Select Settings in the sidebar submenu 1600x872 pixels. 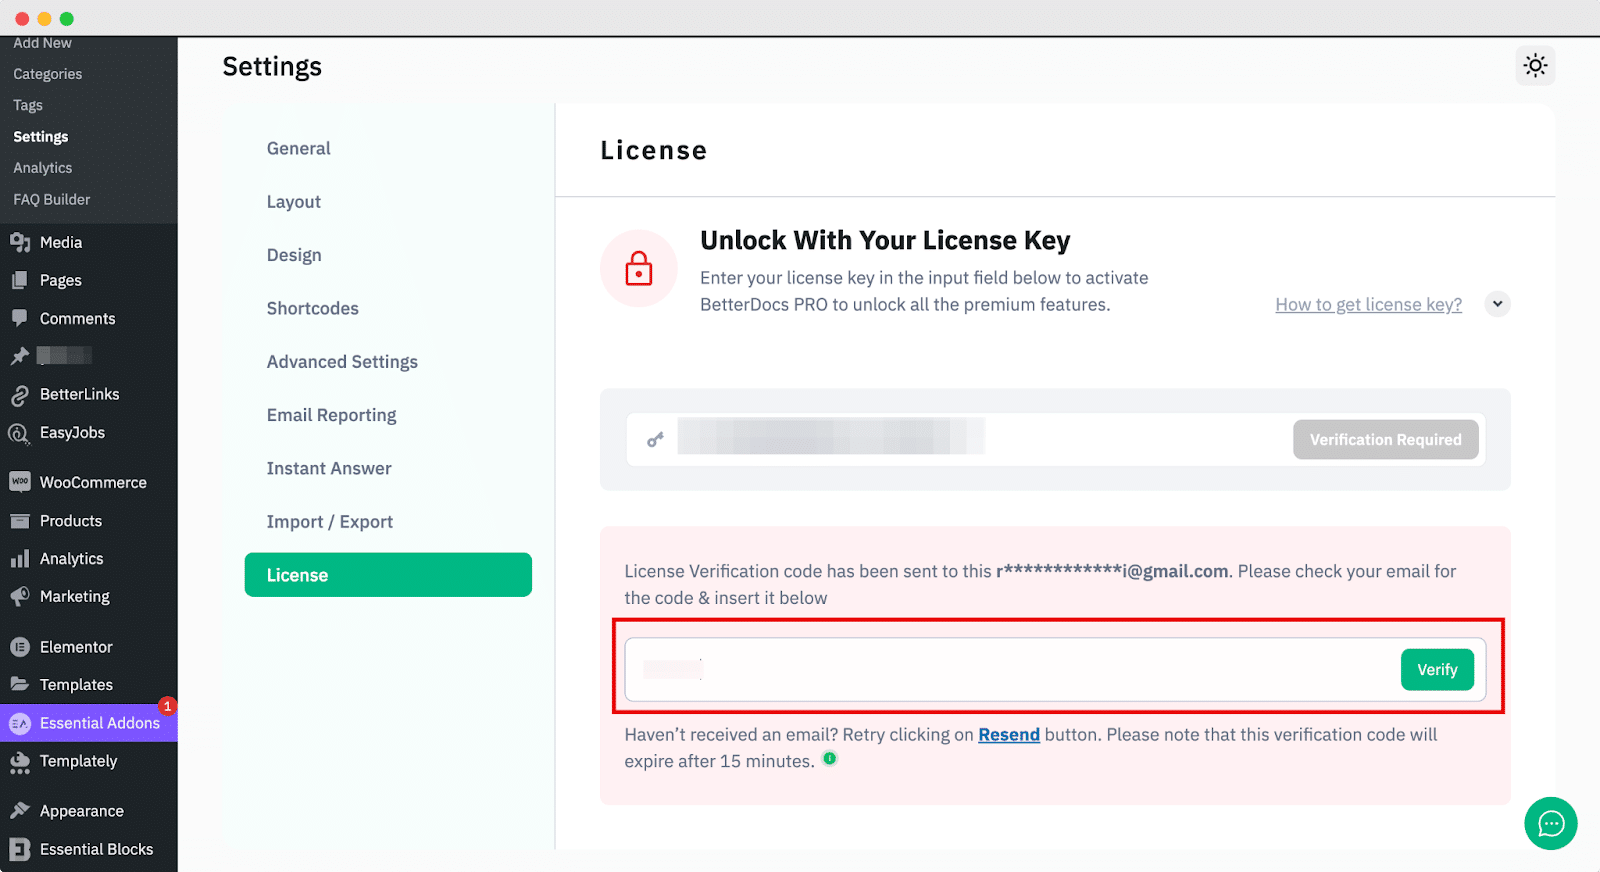tap(41, 137)
